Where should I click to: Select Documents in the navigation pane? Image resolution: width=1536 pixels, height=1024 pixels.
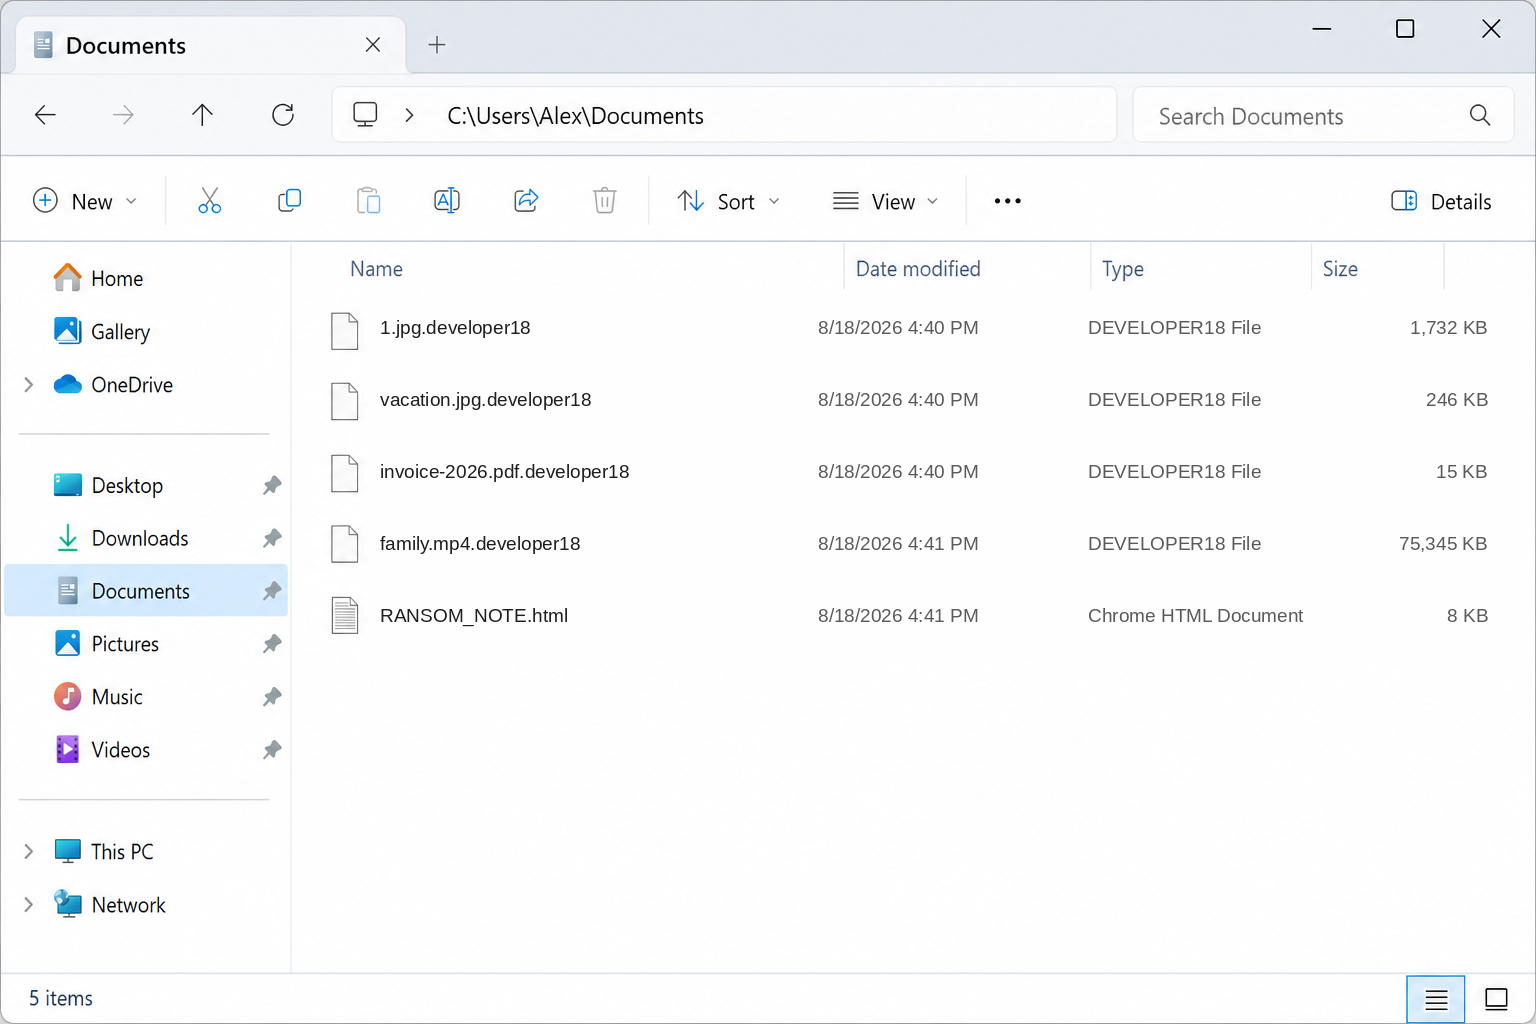point(146,591)
